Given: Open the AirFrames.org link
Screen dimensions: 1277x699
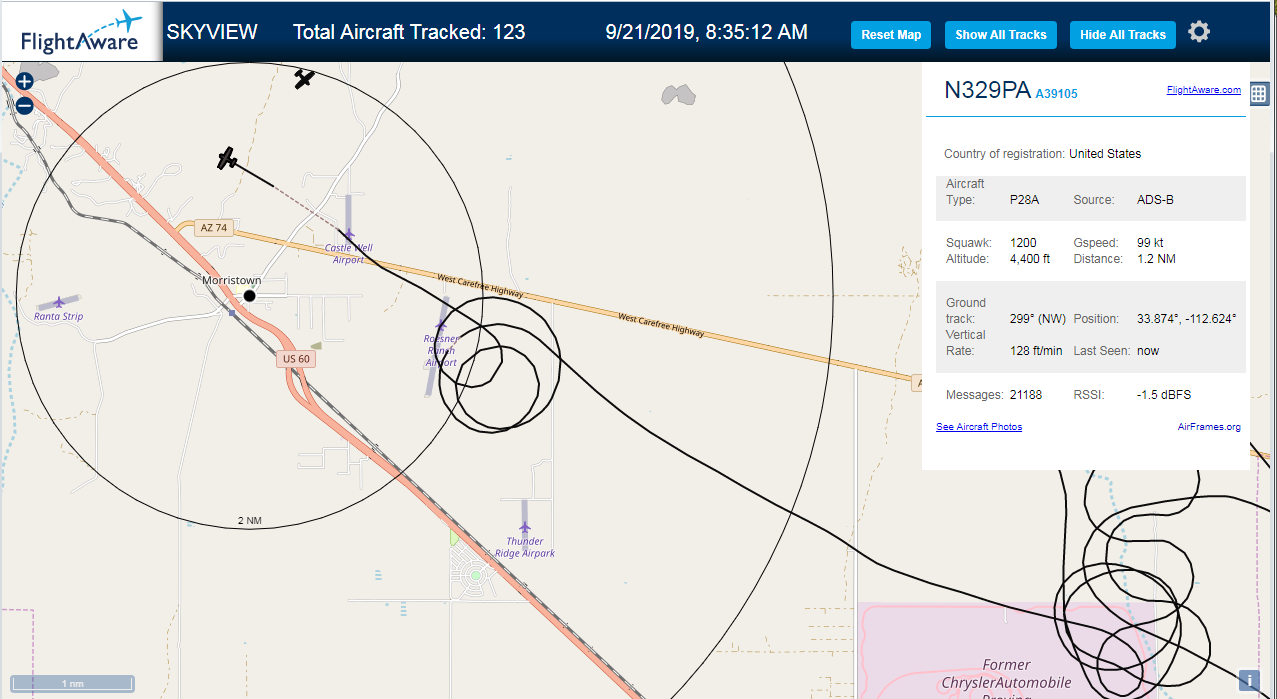Looking at the screenshot, I should (1209, 427).
